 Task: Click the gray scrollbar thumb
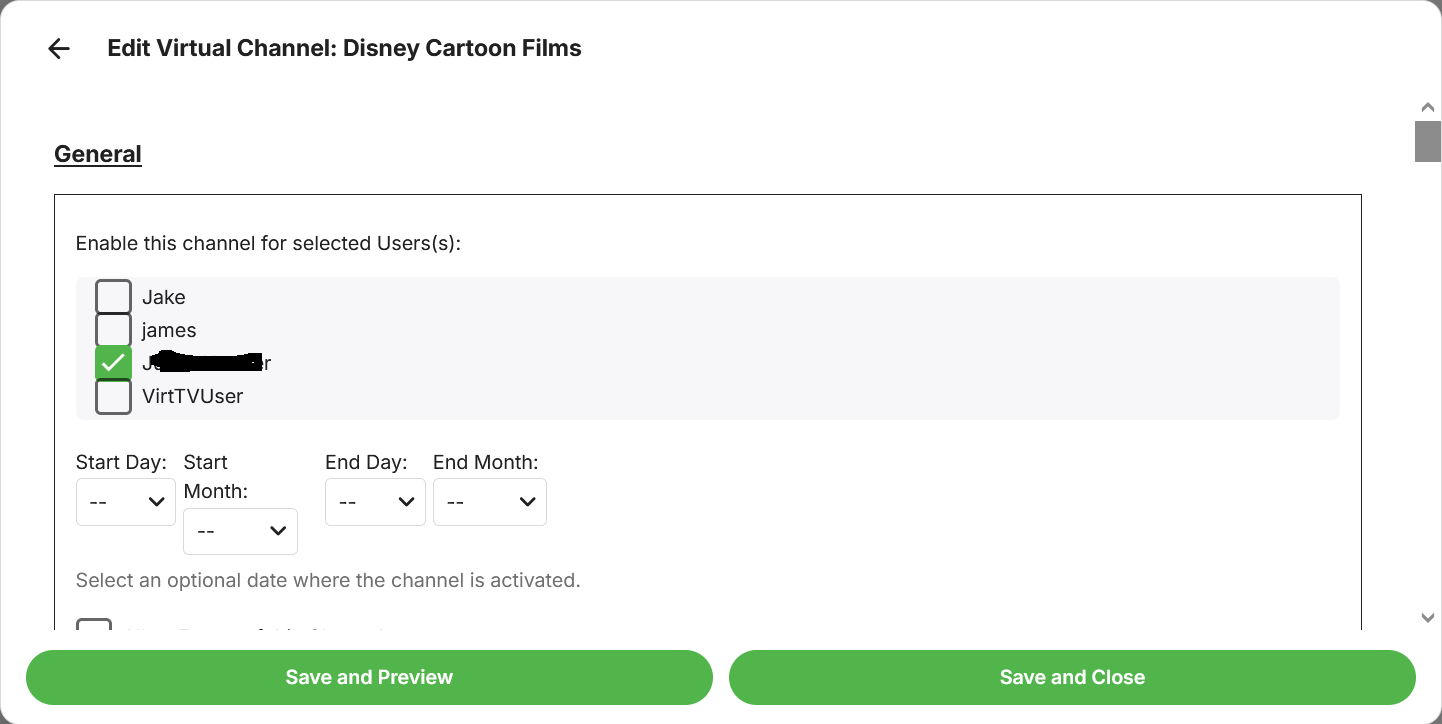pos(1428,141)
